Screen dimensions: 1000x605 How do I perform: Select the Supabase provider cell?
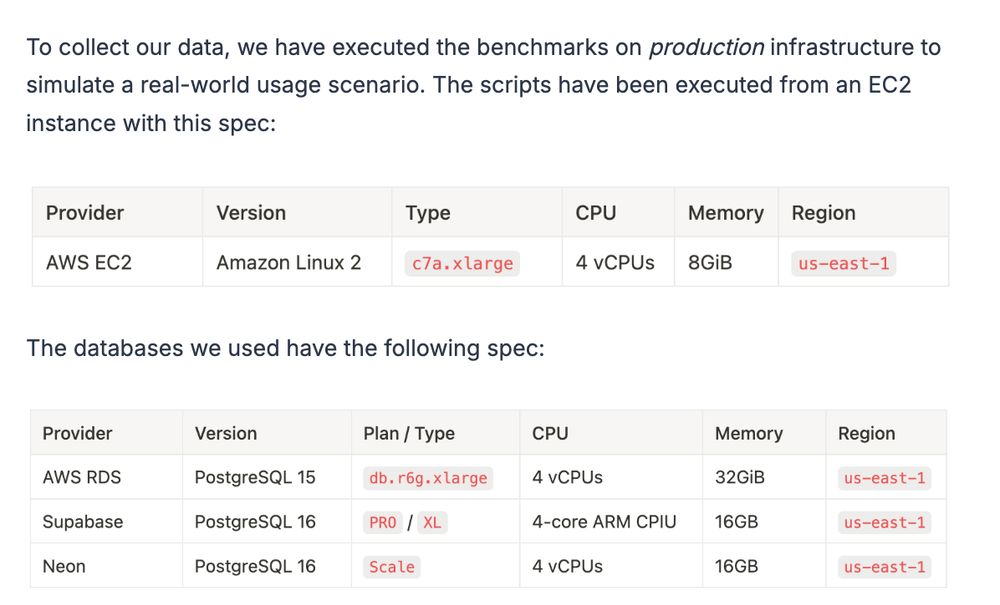(x=83, y=522)
